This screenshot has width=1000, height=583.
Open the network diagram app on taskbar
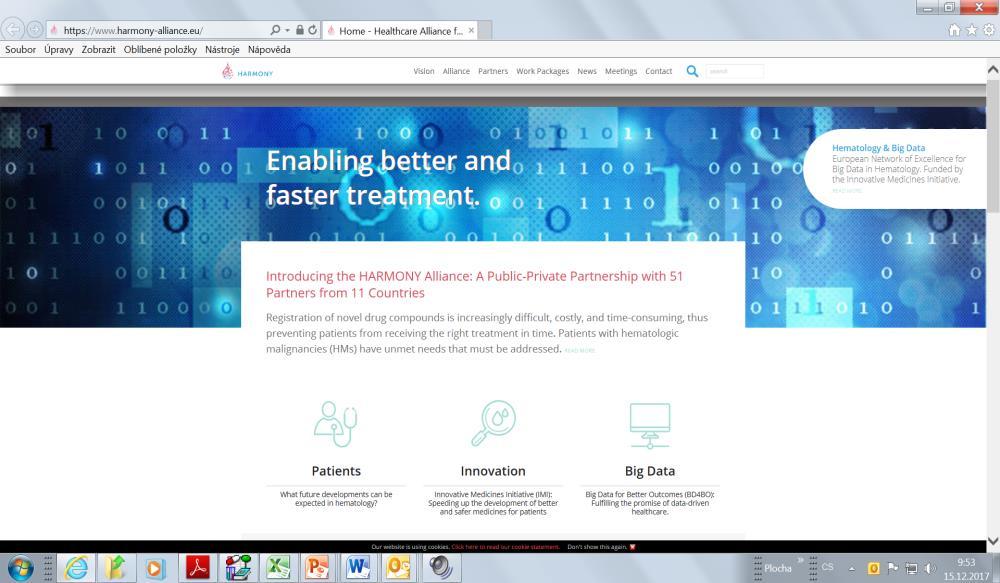pos(238,568)
